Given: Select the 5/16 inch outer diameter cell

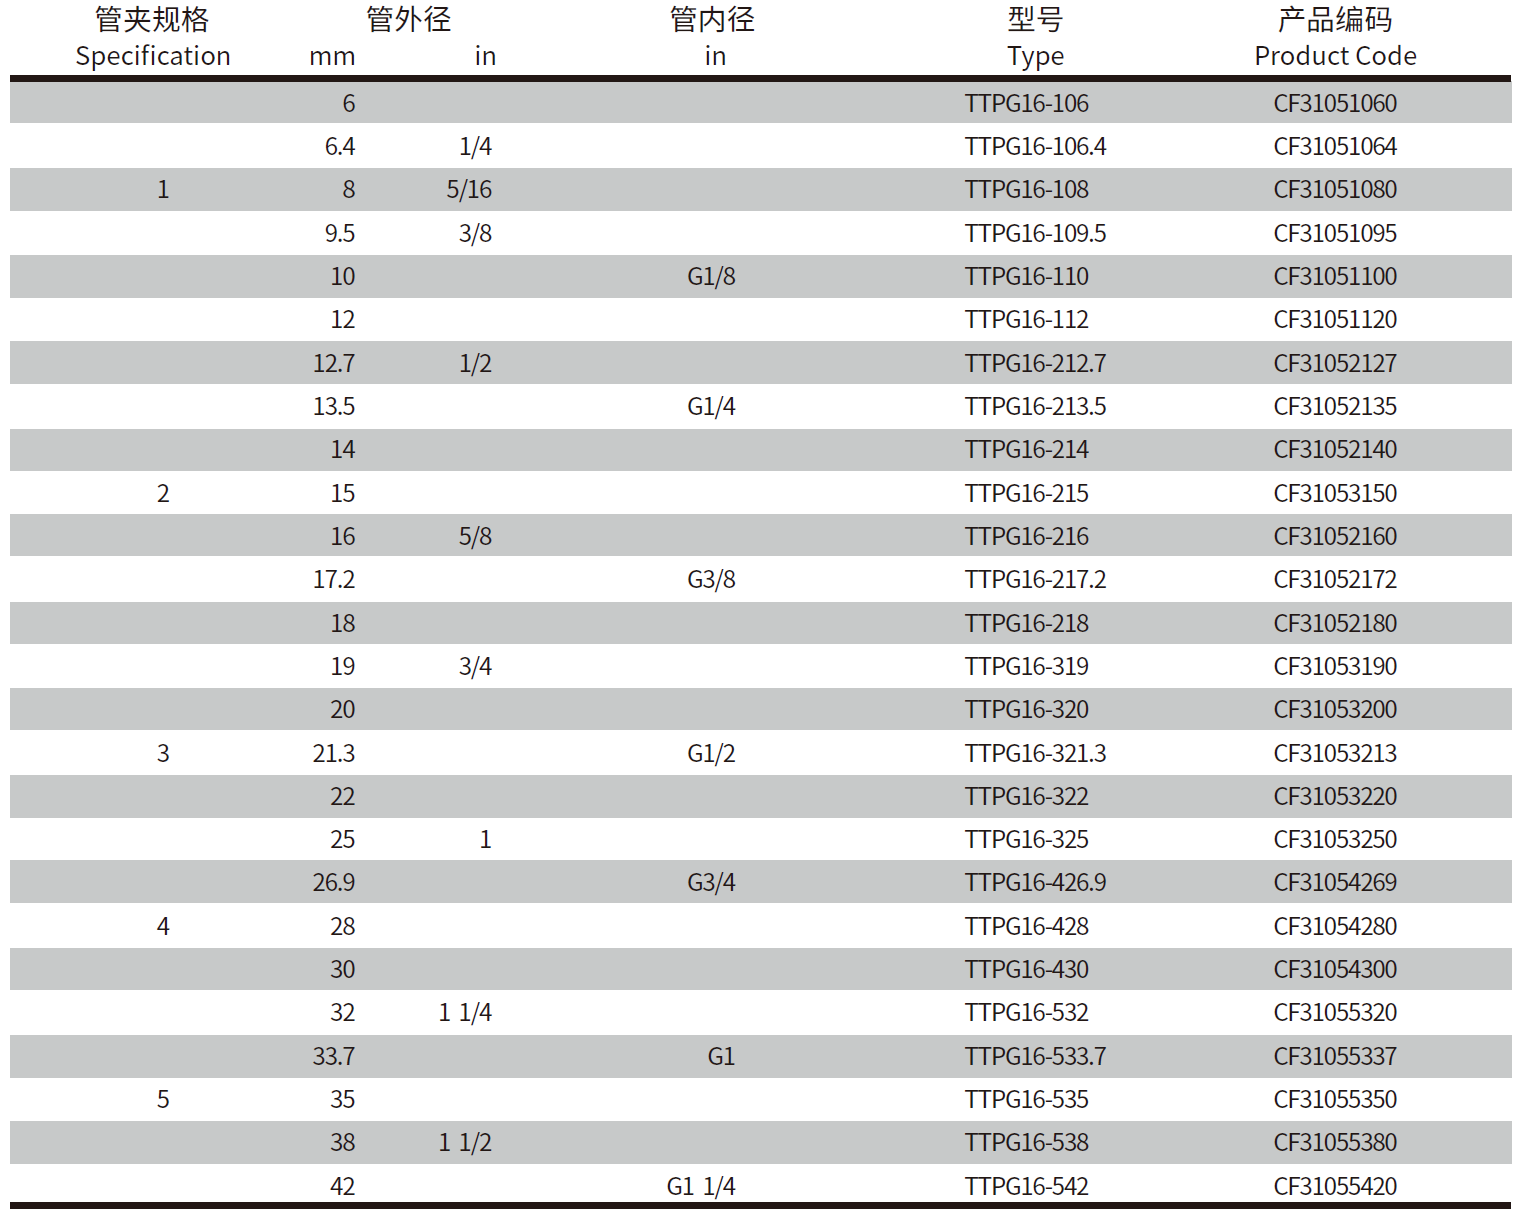Looking at the screenshot, I should pos(469,189).
